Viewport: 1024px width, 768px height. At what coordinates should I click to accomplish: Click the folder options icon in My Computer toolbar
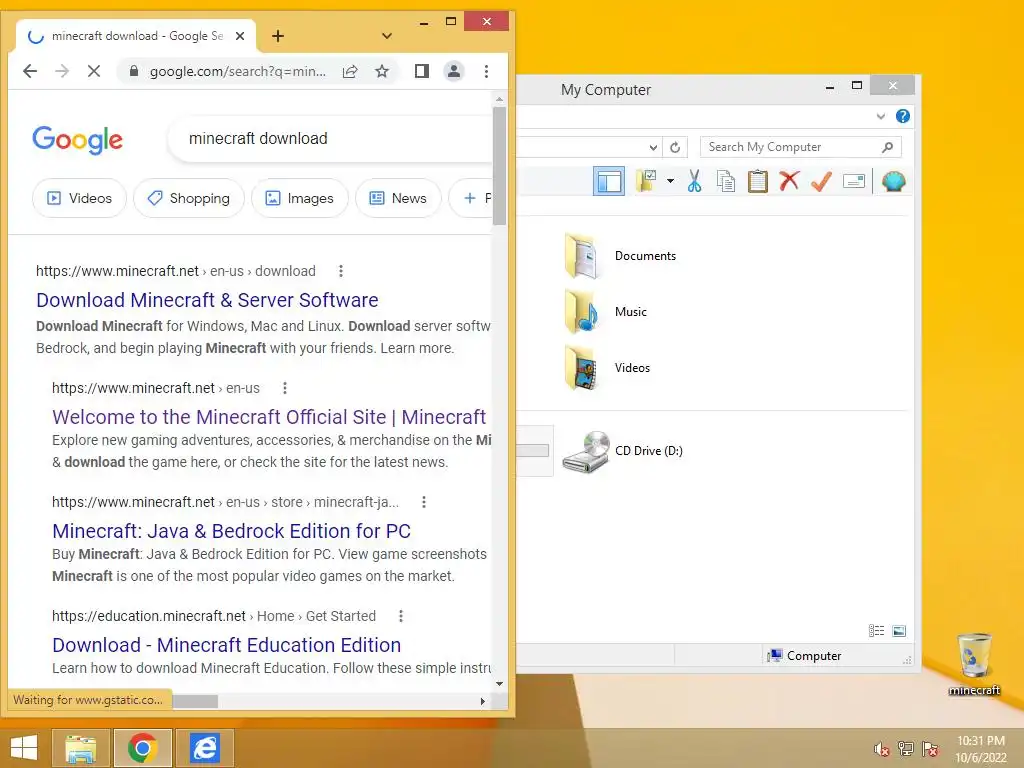point(647,181)
